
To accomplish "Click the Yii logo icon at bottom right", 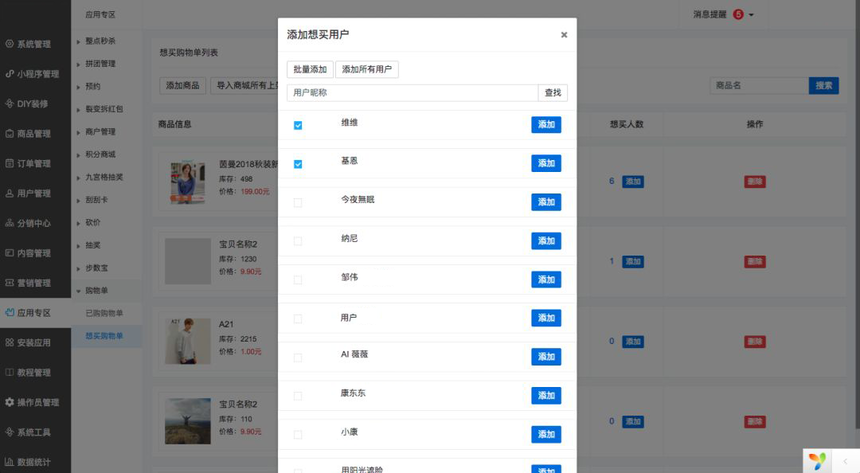I will point(818,460).
